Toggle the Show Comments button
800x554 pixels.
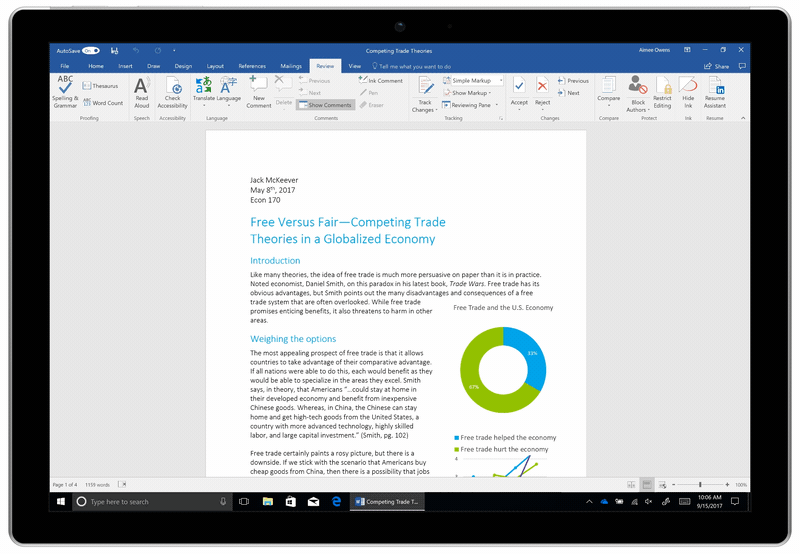pos(325,105)
